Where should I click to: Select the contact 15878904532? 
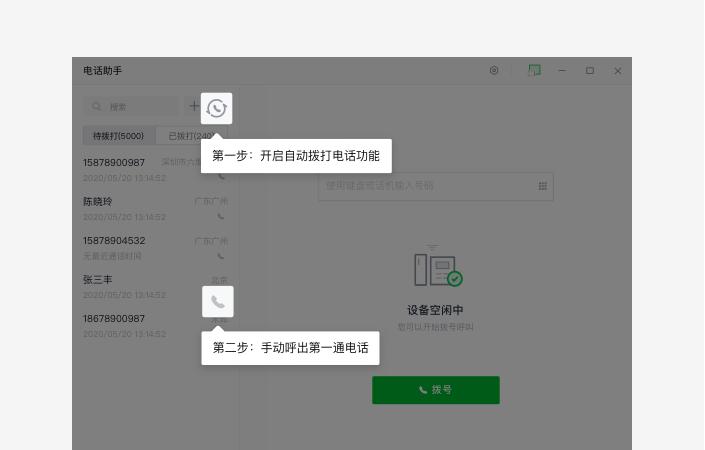(155, 248)
